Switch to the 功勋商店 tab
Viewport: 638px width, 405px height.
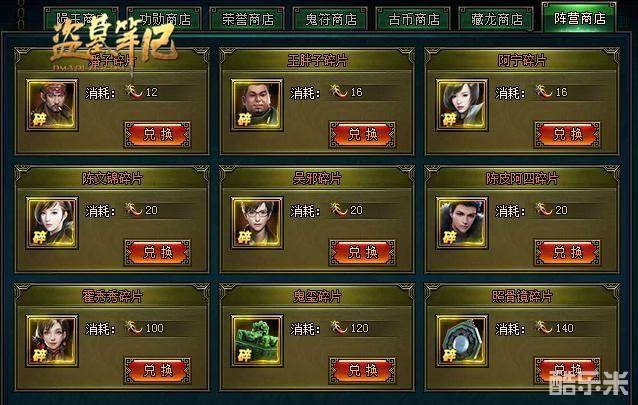pyautogui.click(x=164, y=19)
